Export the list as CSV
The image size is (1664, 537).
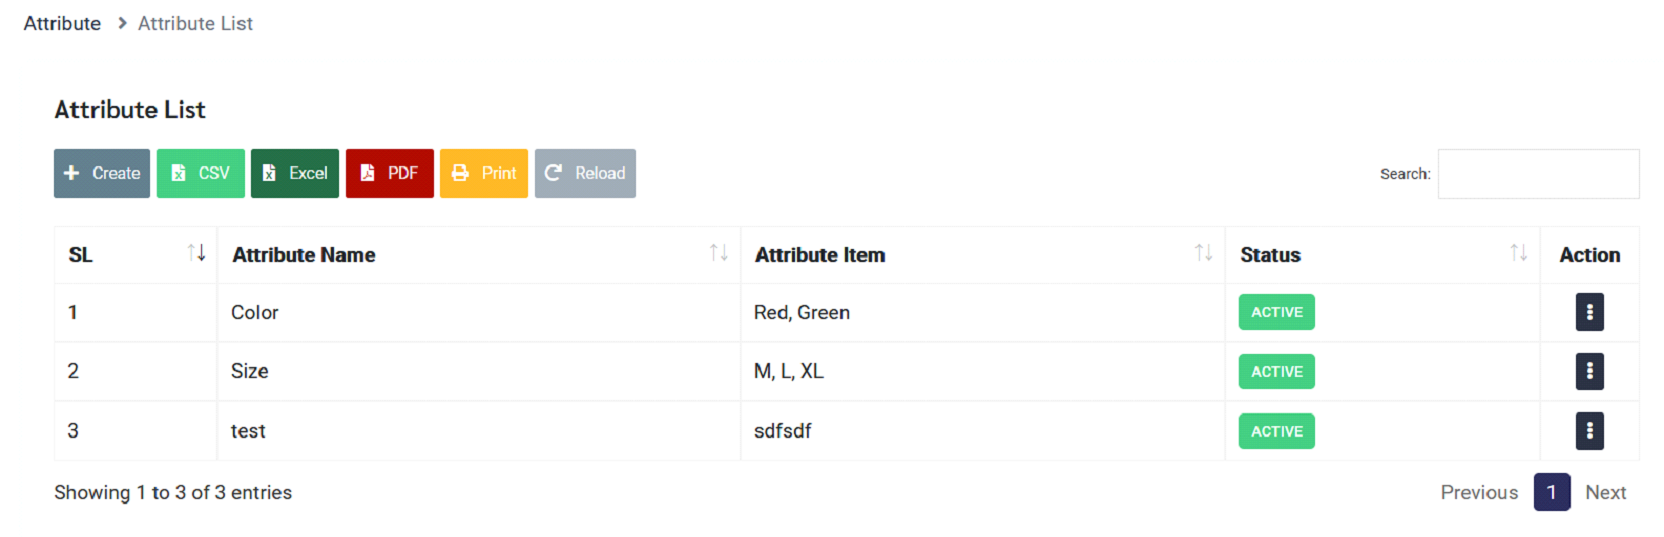coord(201,173)
